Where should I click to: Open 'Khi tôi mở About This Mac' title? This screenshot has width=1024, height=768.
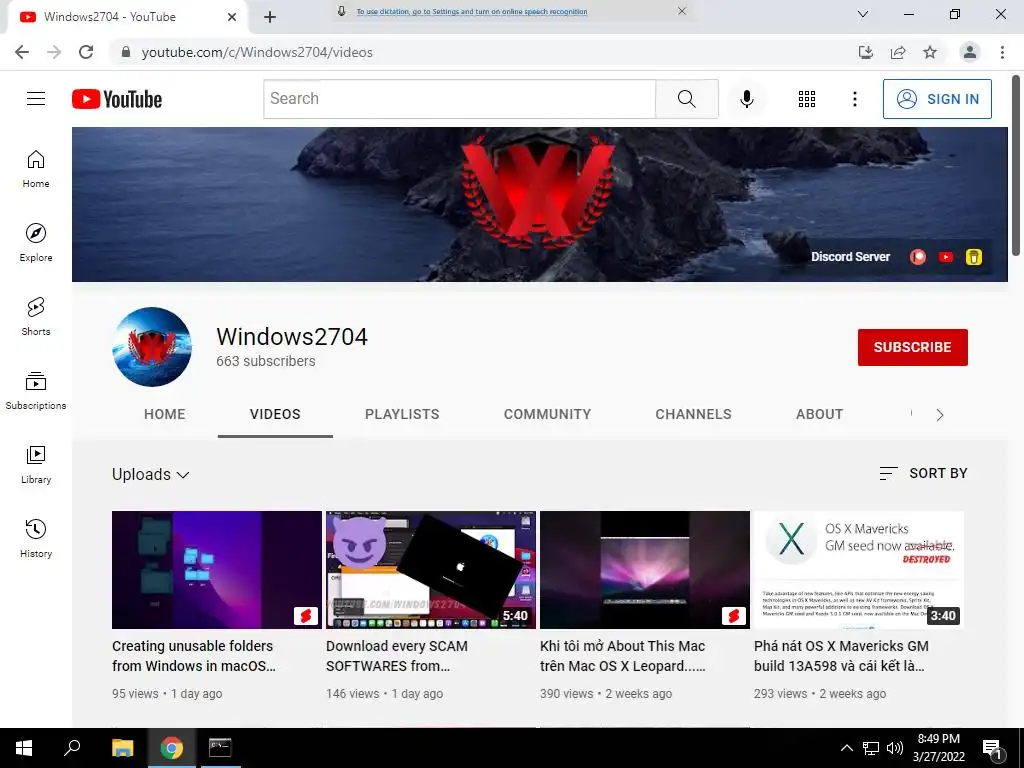pos(622,656)
